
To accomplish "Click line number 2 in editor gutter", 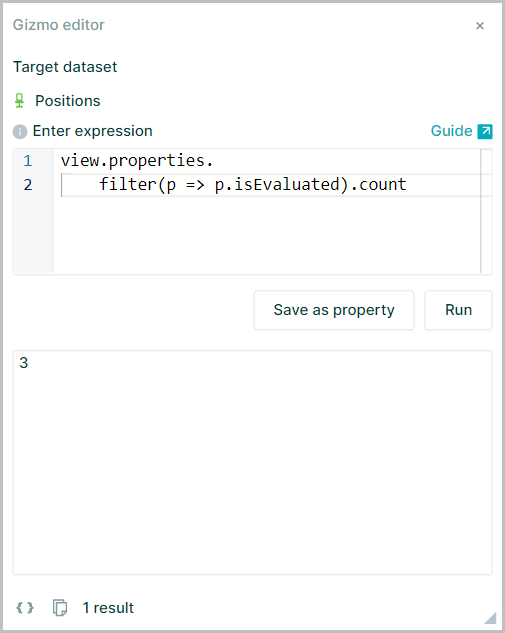I will 27,184.
